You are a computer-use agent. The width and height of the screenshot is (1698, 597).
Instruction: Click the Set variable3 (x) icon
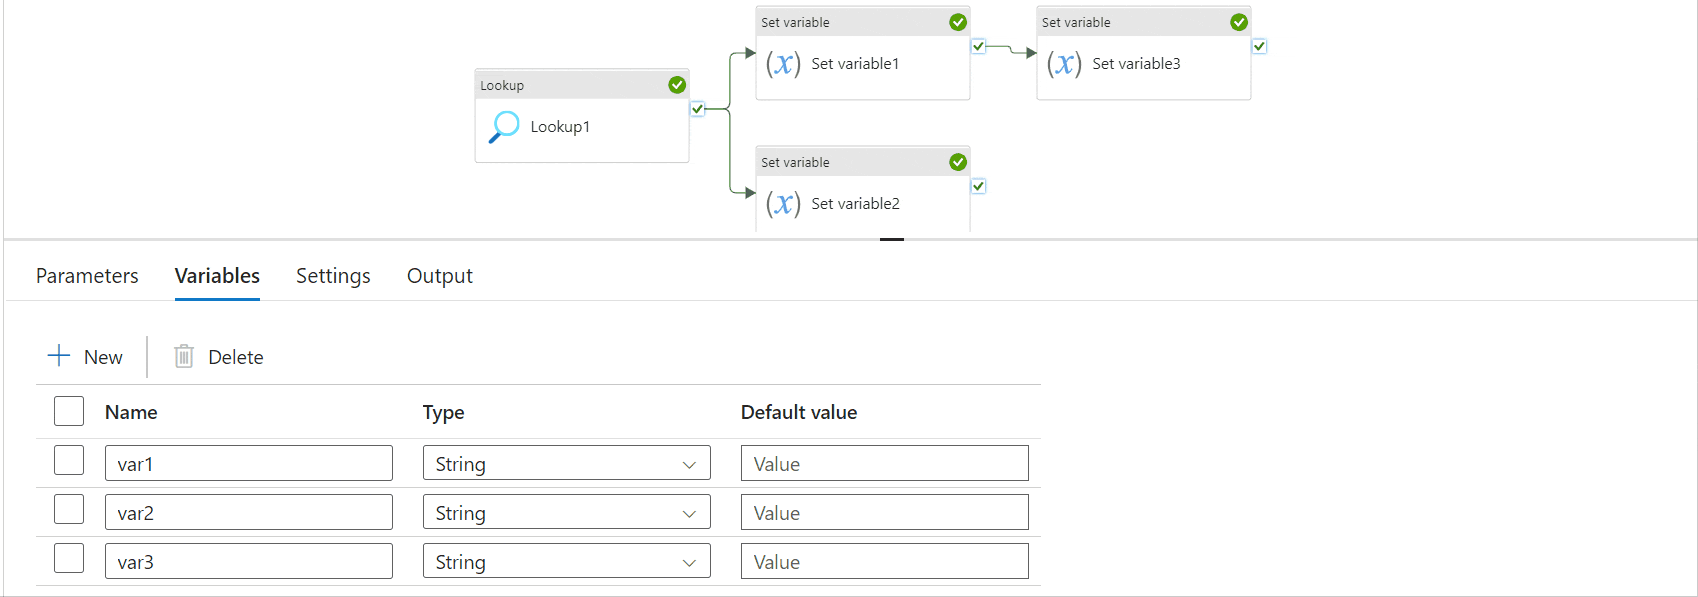(x=1064, y=64)
